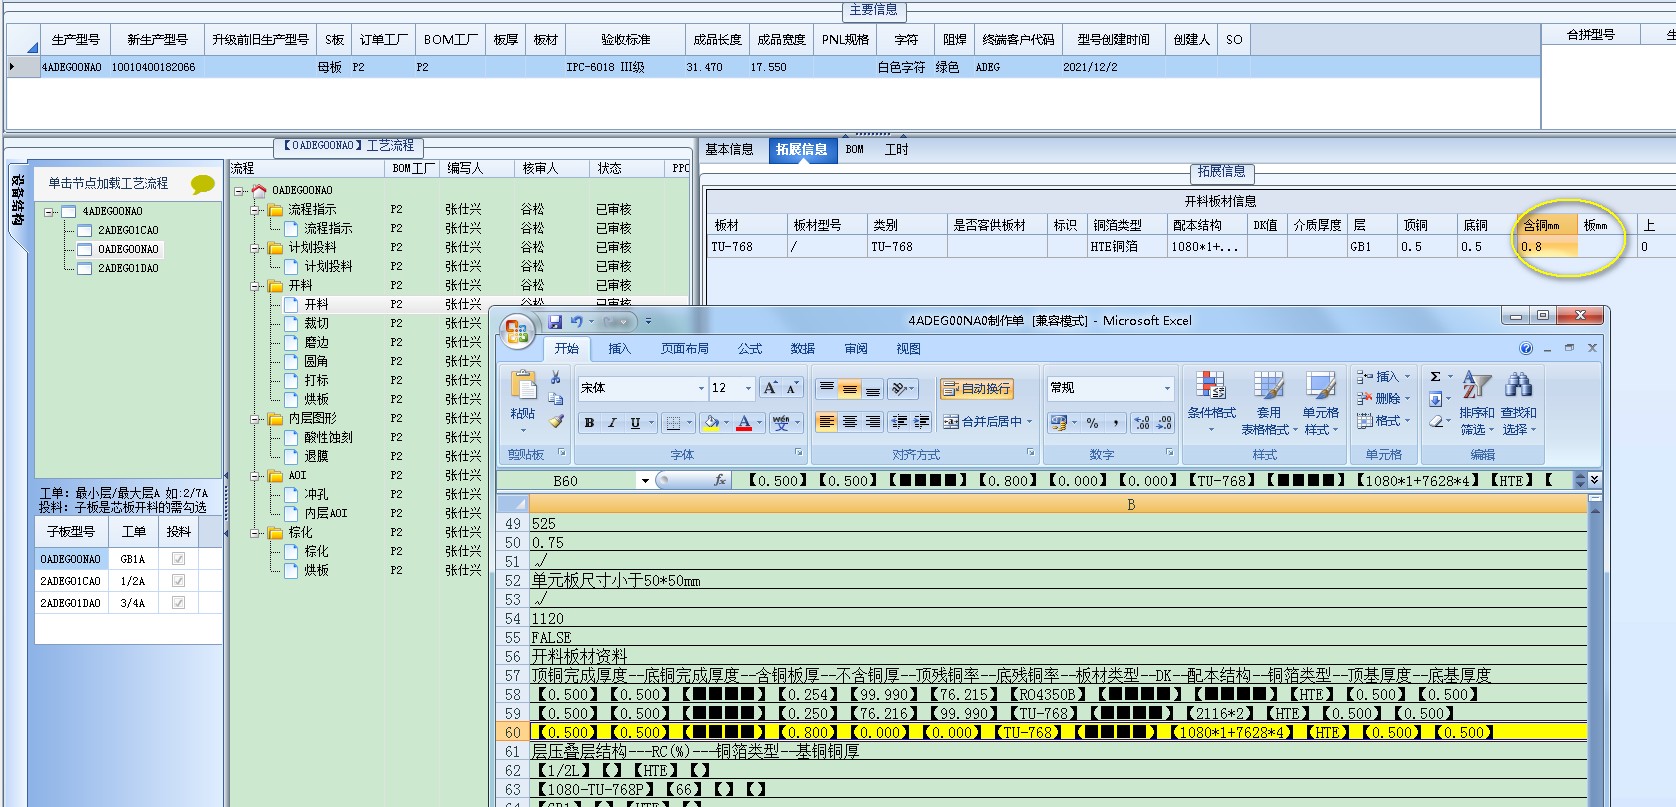Screen dimensions: 1676x807
Task: Toggle Italic formatting in Excel
Action: pyautogui.click(x=612, y=423)
